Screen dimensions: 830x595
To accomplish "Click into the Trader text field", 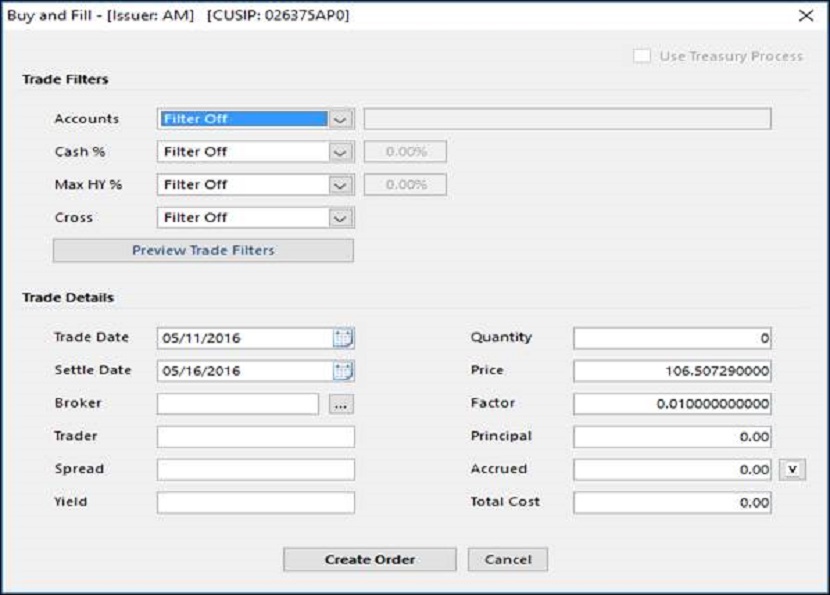I will click(256, 437).
